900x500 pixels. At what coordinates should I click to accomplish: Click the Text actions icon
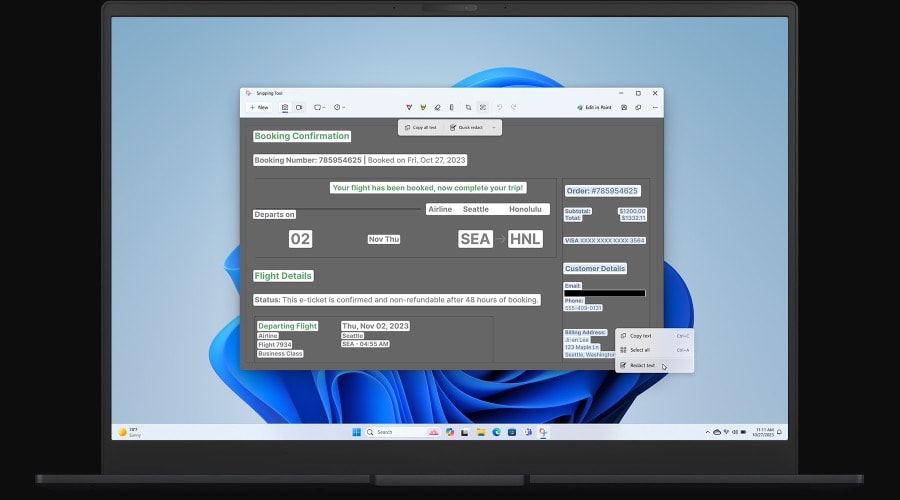tap(482, 107)
